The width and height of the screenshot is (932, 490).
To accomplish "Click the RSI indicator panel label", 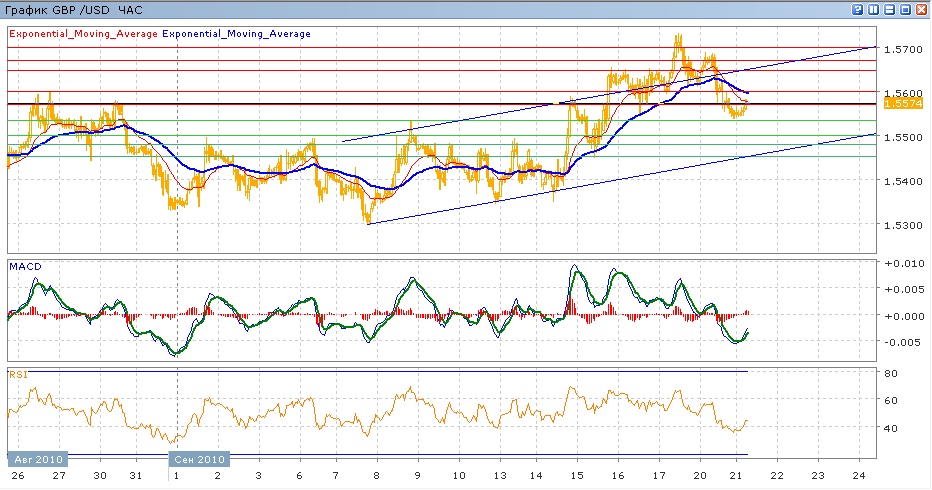I will click(x=18, y=374).
